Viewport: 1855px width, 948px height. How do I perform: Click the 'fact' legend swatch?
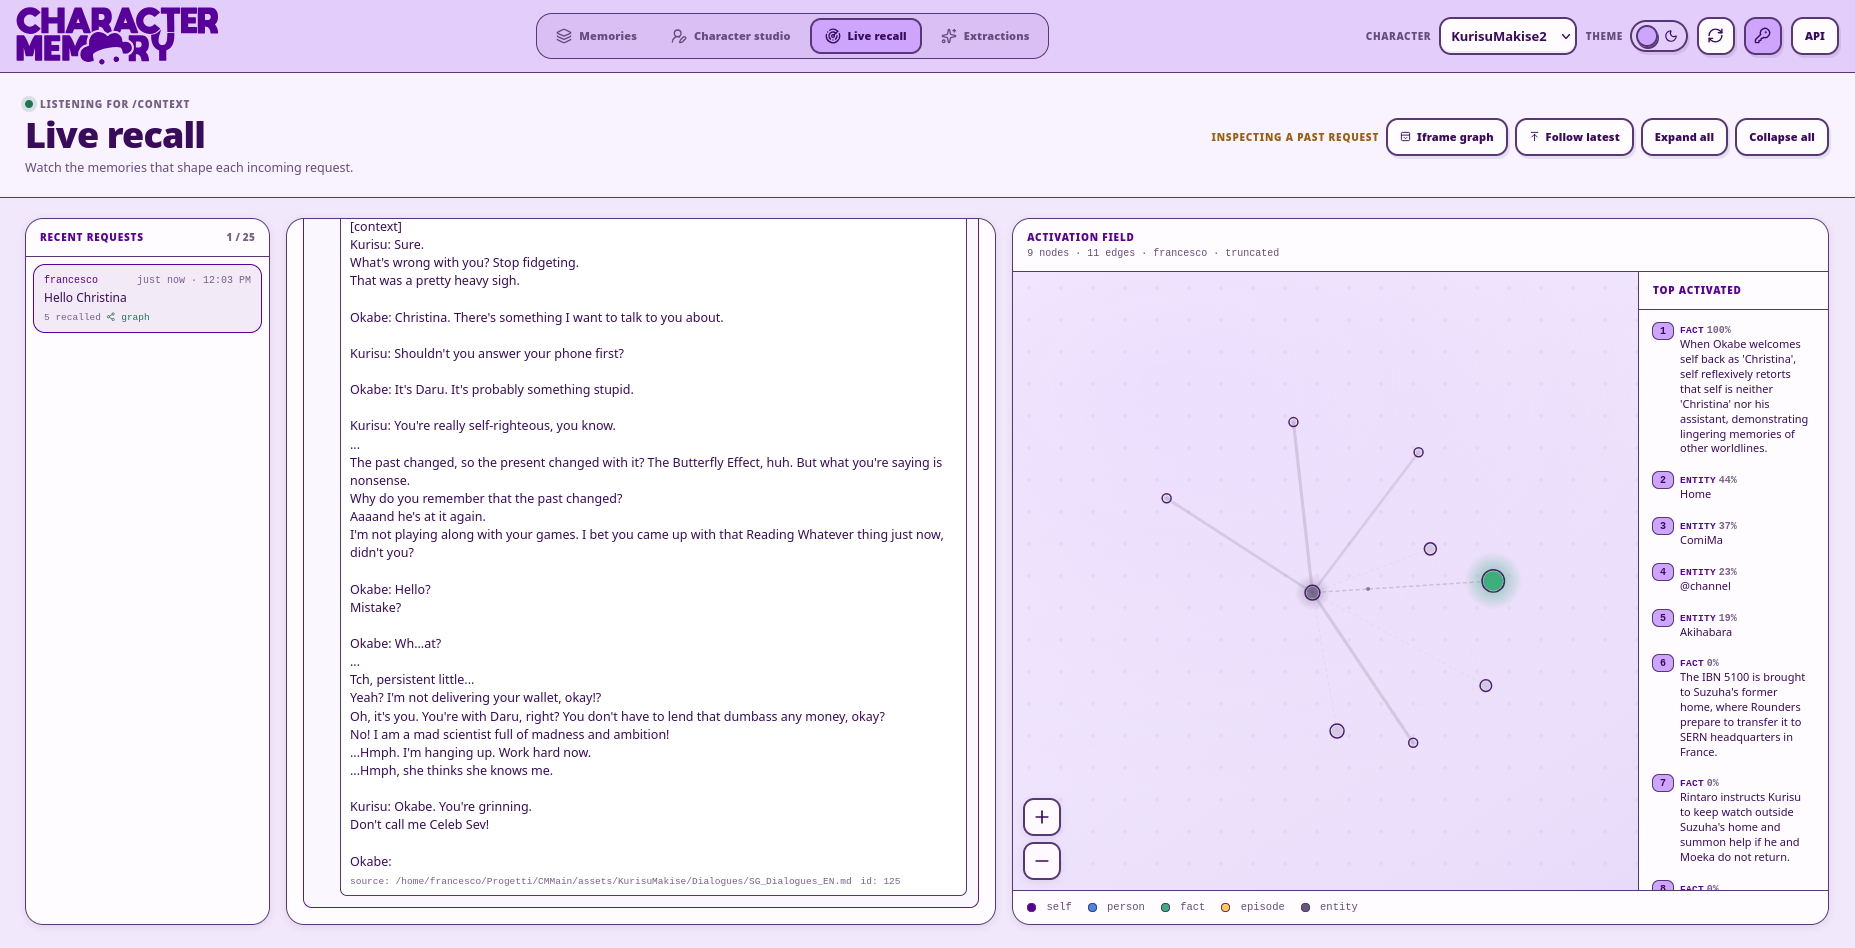tap(1166, 907)
